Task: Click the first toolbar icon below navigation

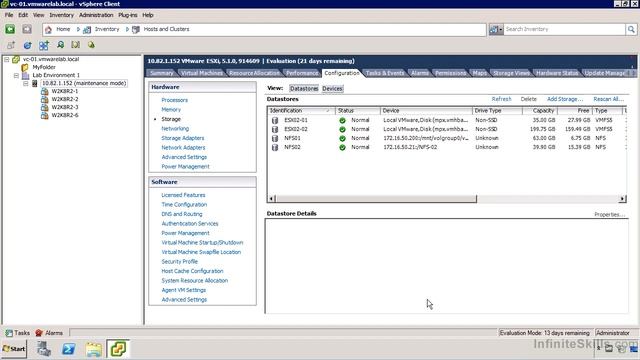Action: click(x=11, y=45)
